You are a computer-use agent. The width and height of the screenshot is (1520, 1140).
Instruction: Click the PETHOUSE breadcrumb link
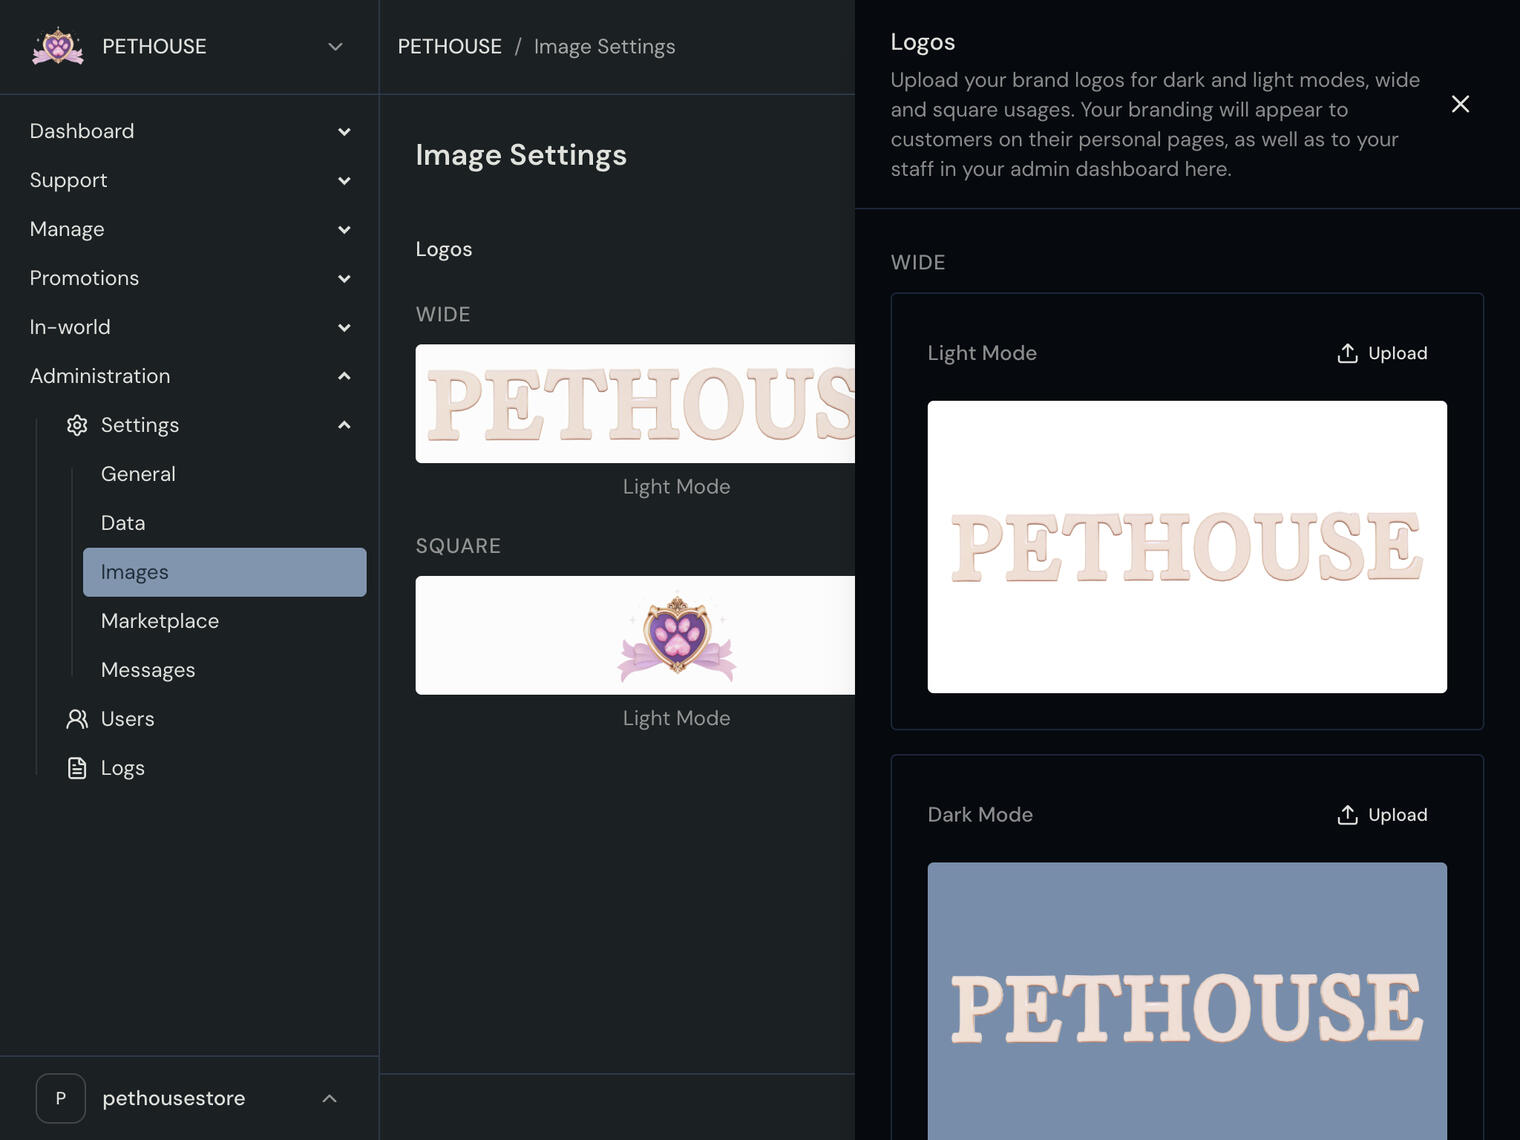pyautogui.click(x=450, y=47)
